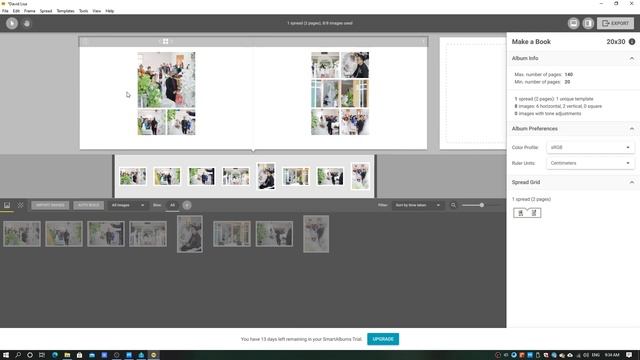The height and width of the screenshot is (360, 640).
Task: Open Task View on taskbar
Action: pyautogui.click(x=42, y=355)
